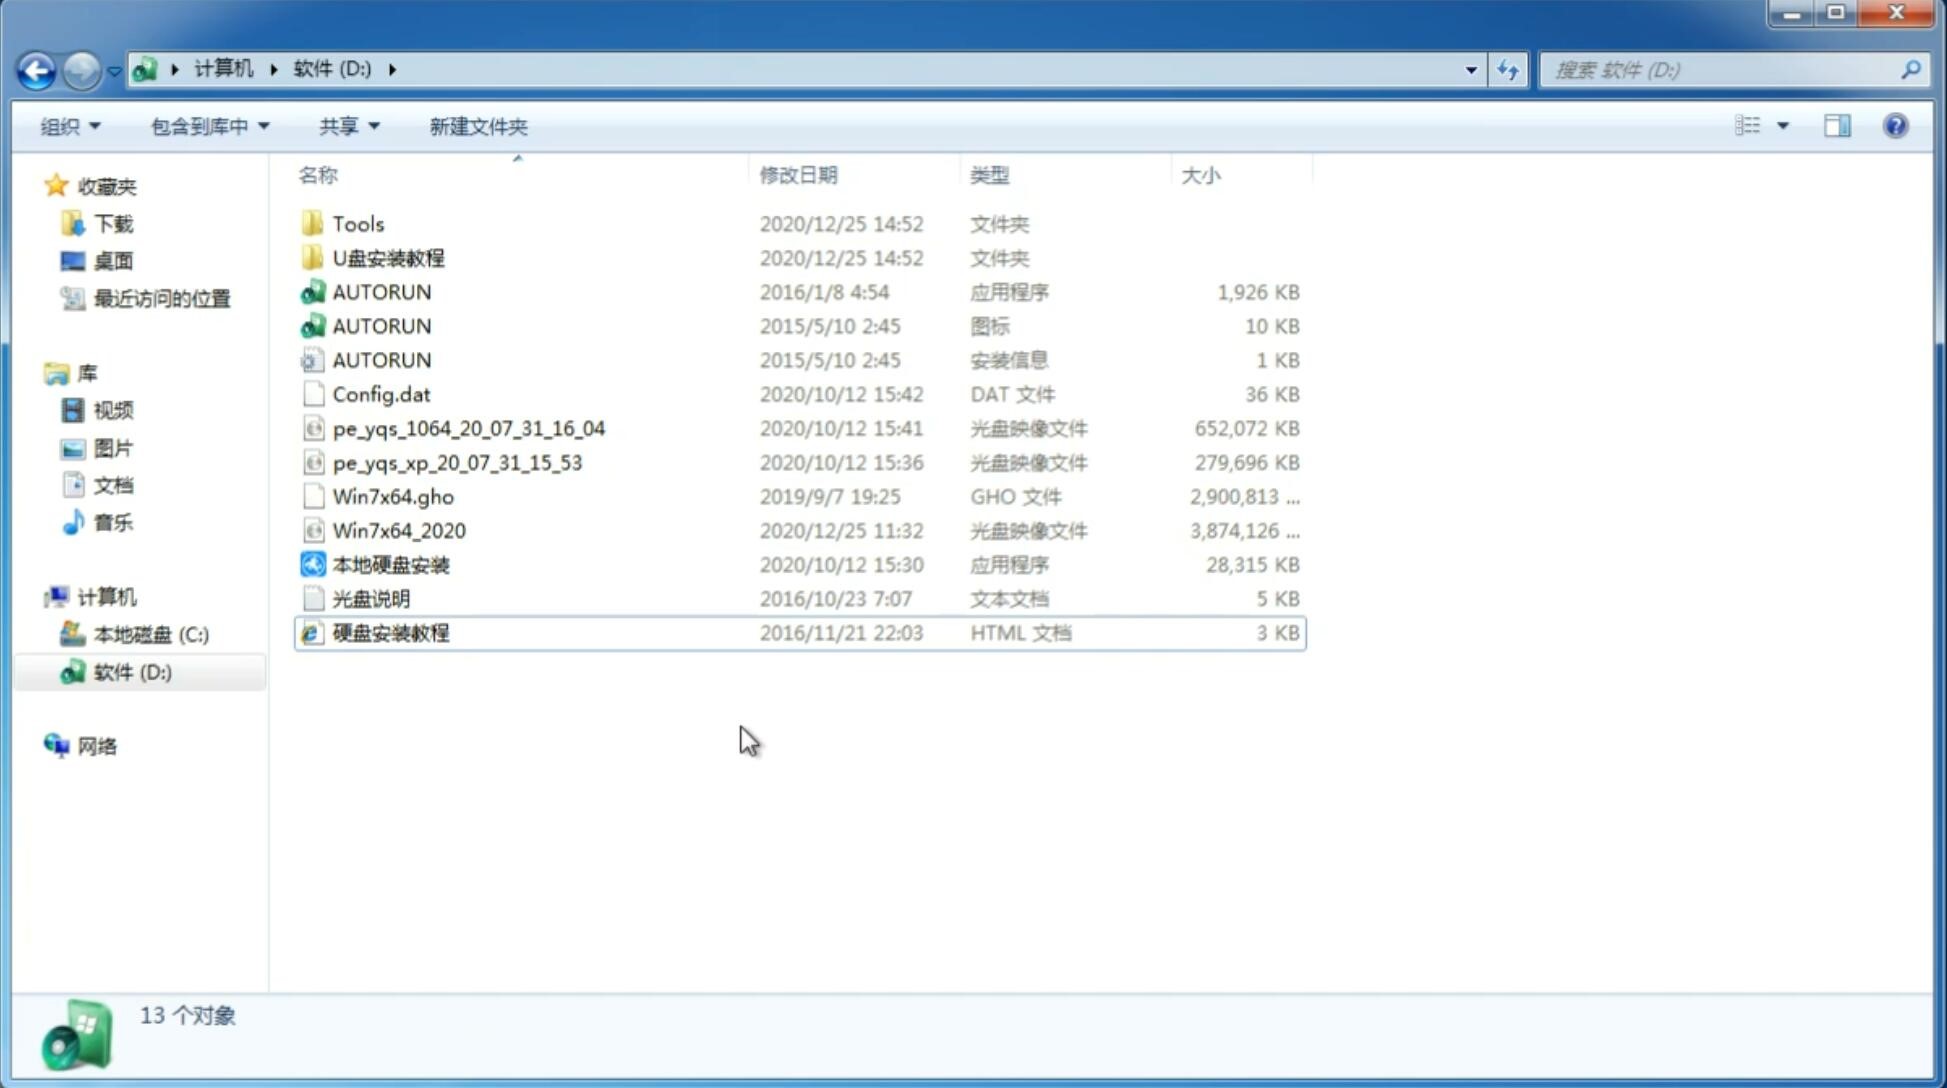Open Win7x64.gho backup file
The image size is (1947, 1088).
pos(393,496)
